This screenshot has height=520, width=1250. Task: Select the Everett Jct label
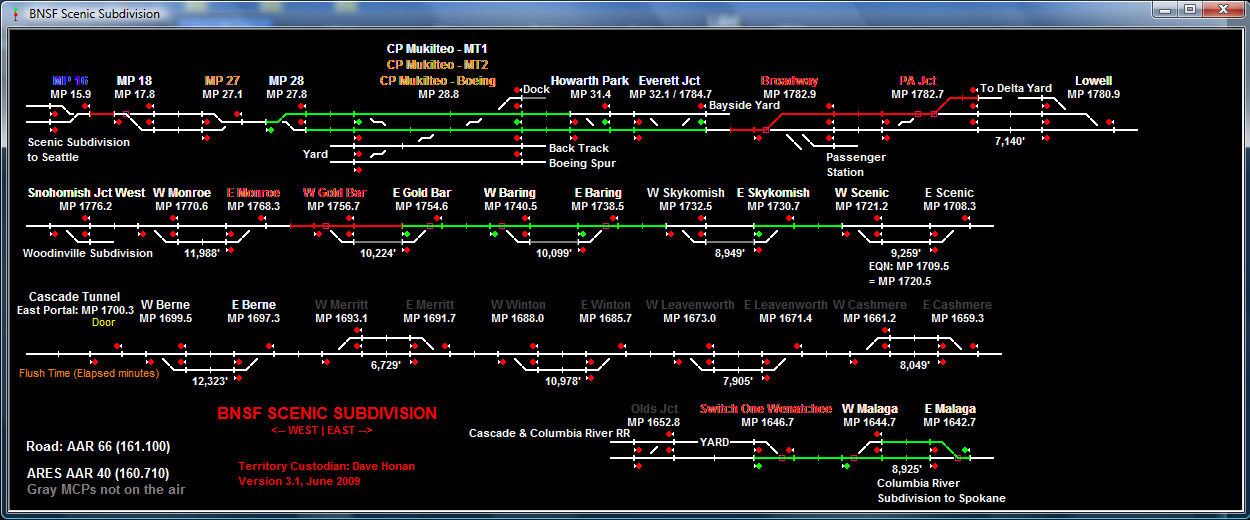click(670, 81)
